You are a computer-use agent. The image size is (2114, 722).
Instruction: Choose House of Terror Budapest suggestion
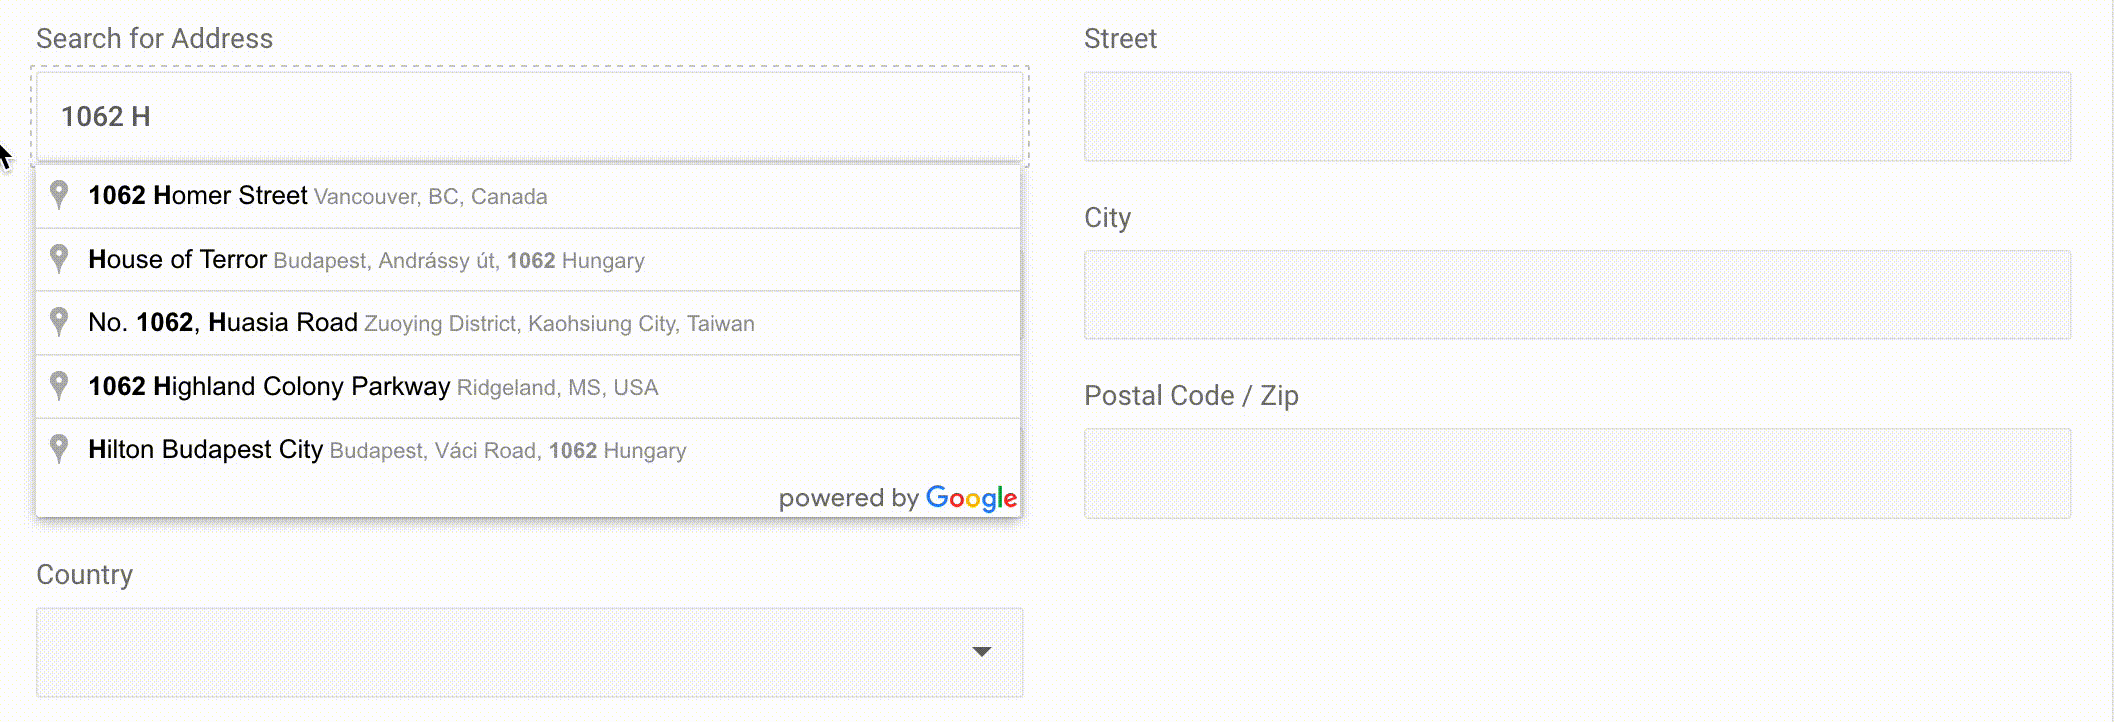point(528,260)
